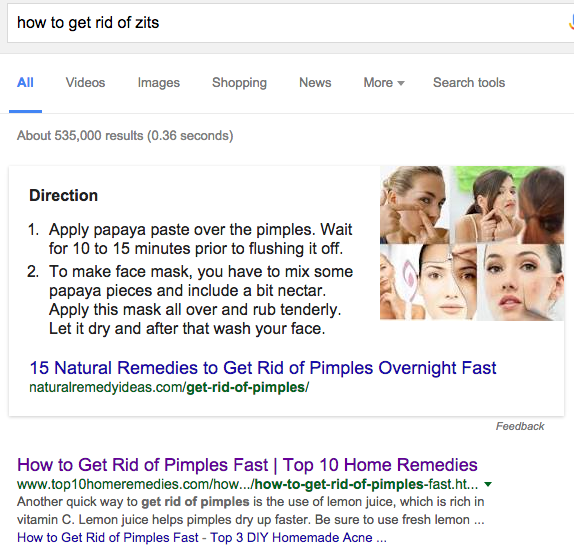Open 'Top 3 DIY Homemade Acne' sublink

coord(202,538)
